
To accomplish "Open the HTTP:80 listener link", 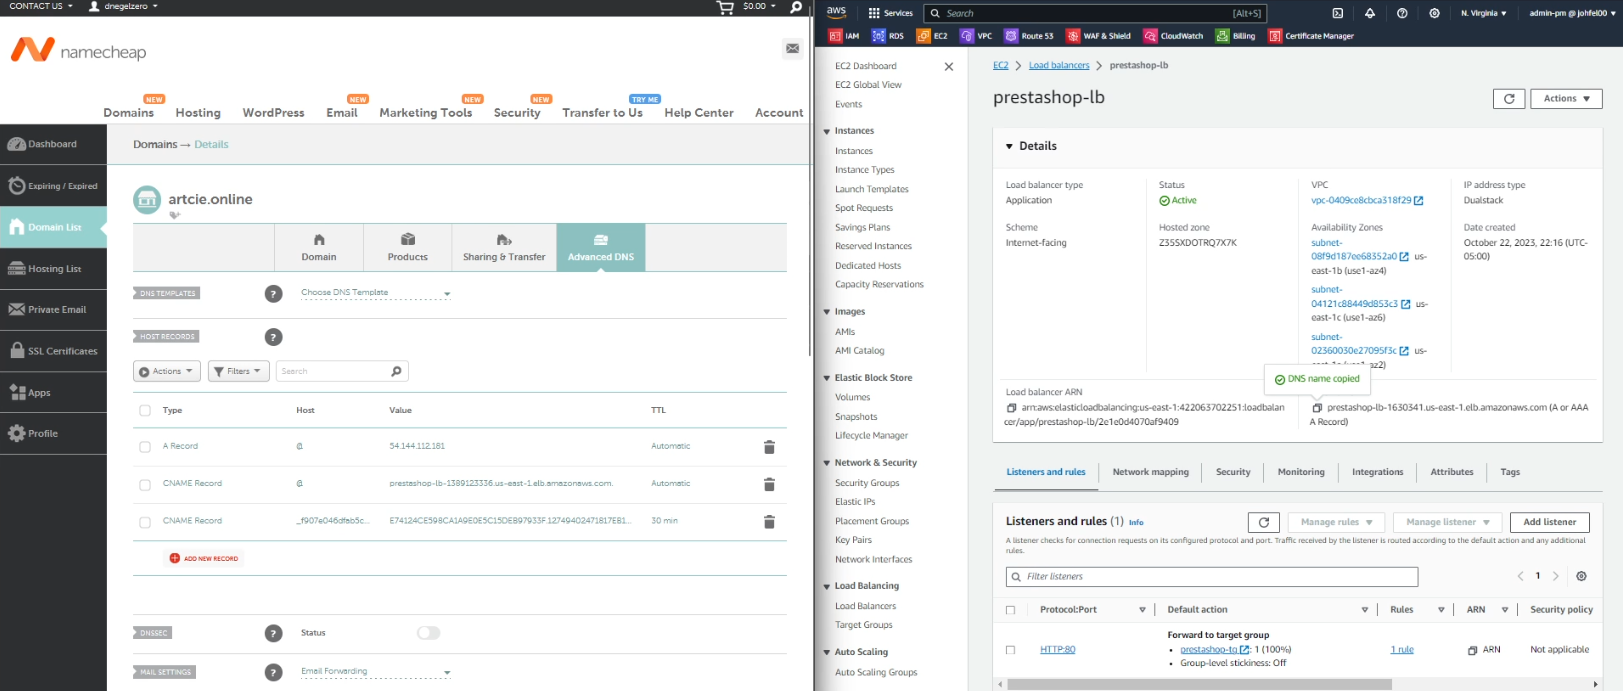I will point(1058,650).
